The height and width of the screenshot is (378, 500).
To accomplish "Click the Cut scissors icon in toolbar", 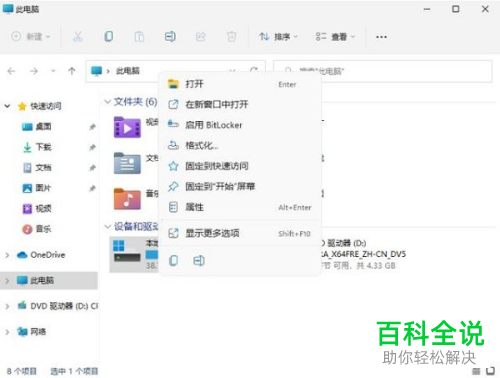I will click(x=77, y=36).
